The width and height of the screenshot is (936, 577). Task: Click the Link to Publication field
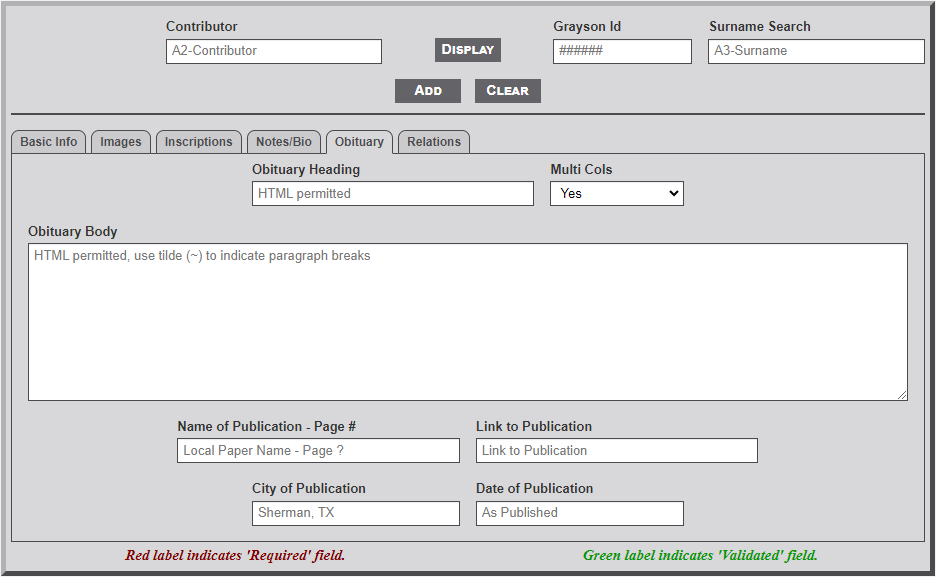(x=616, y=451)
